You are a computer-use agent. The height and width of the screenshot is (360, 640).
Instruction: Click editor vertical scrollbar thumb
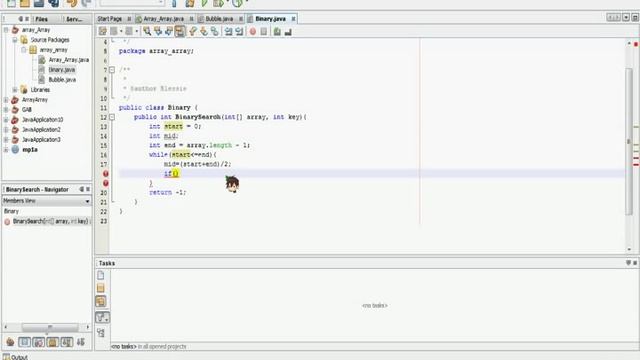point(629,141)
